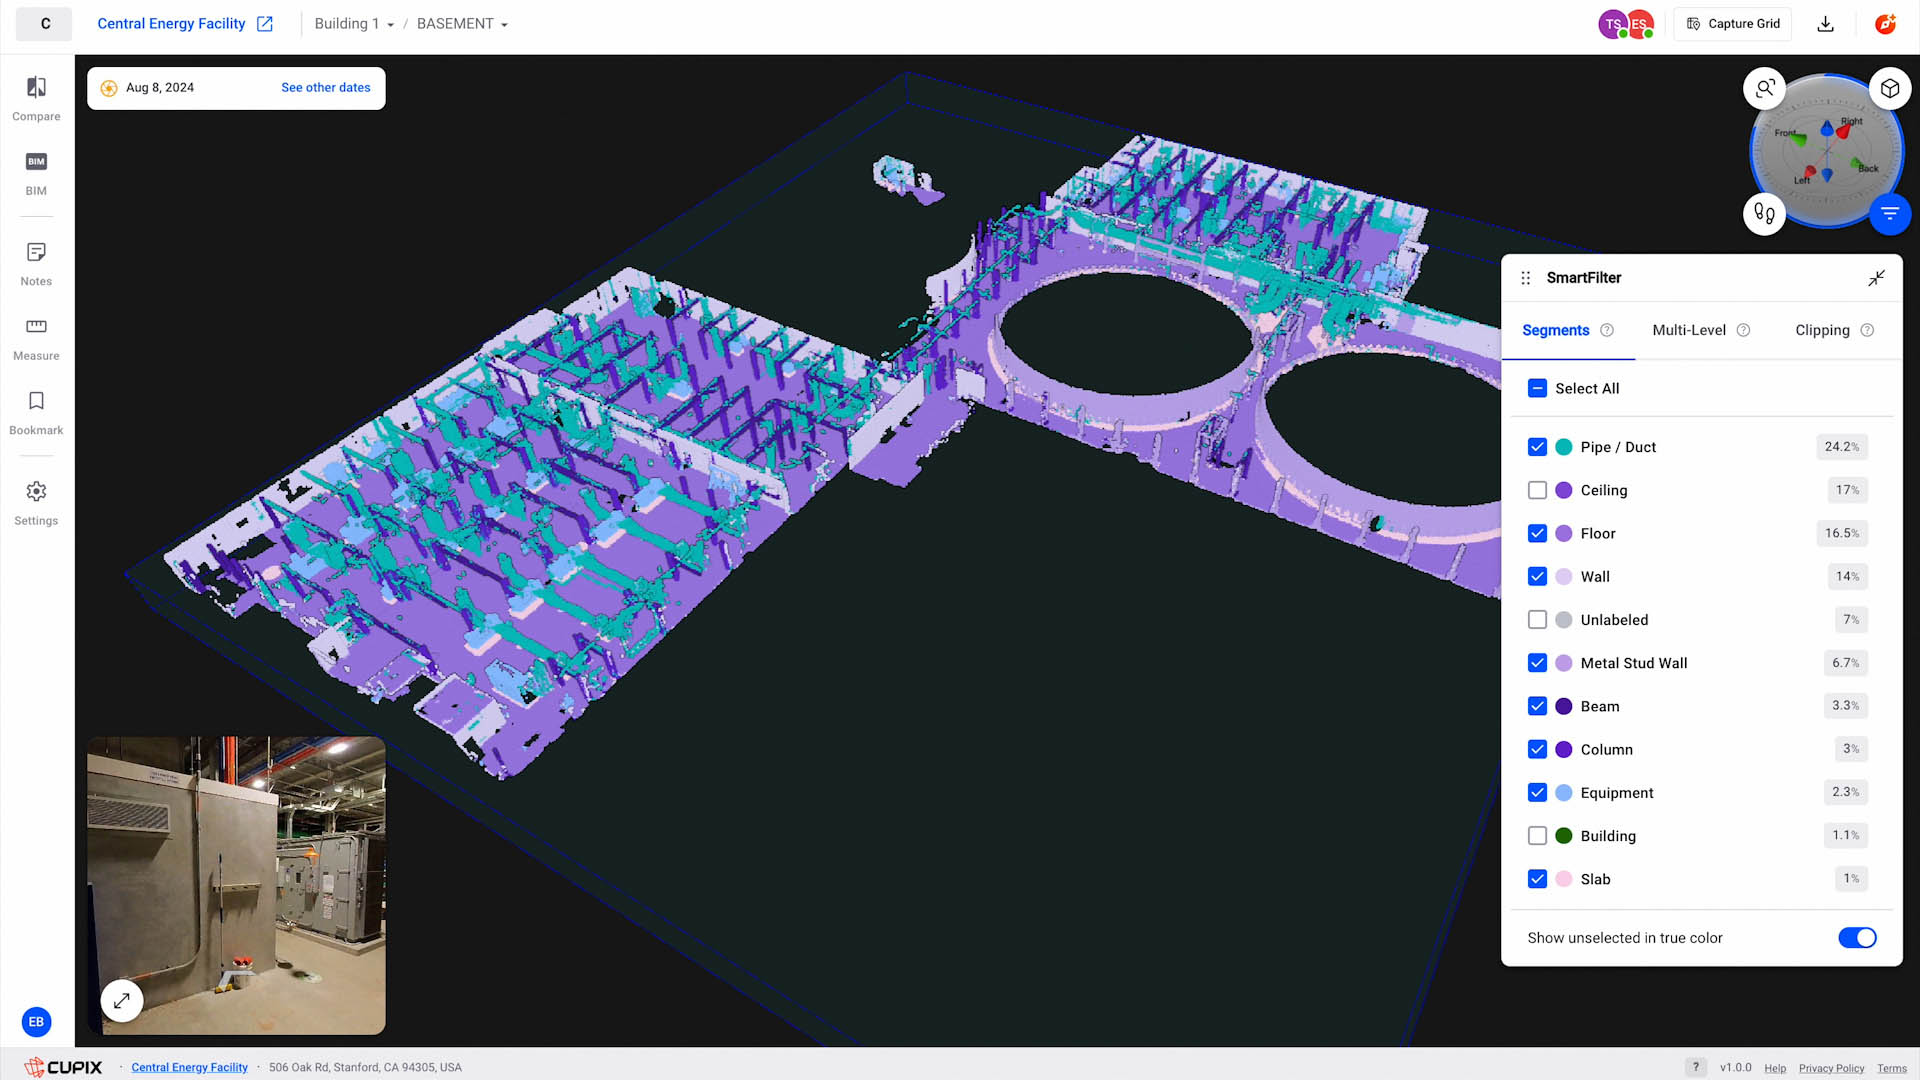The image size is (1920, 1080).
Task: Open the Privacy Policy link
Action: [1831, 1068]
